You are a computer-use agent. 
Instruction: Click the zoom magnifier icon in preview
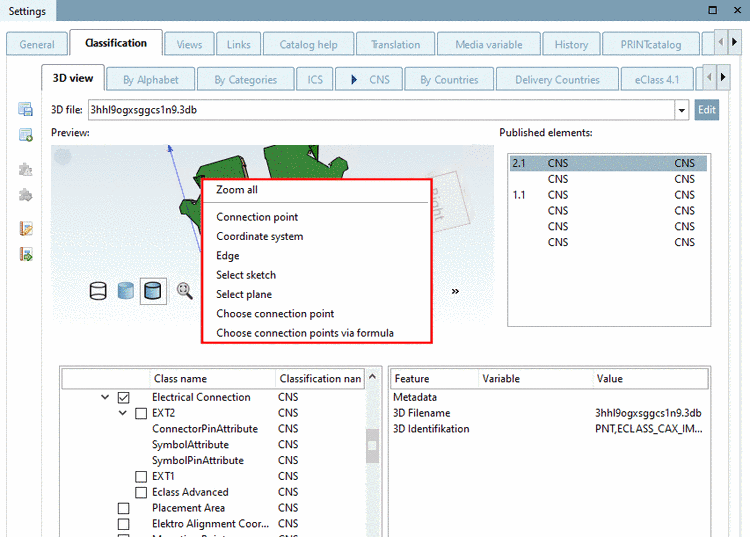pyautogui.click(x=185, y=291)
